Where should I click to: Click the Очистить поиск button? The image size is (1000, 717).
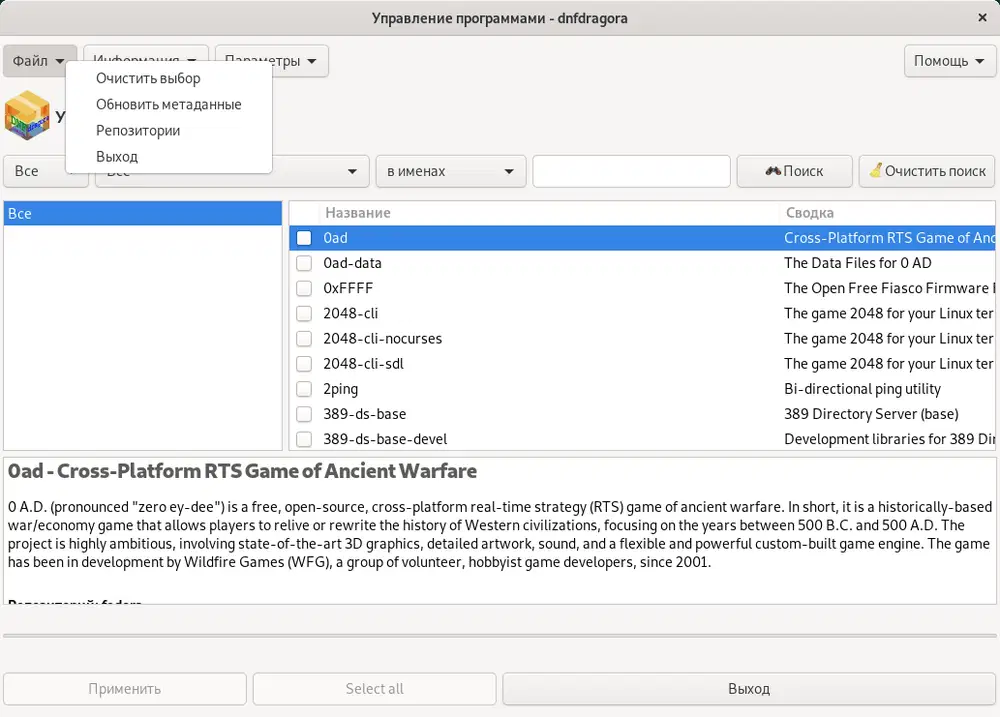(927, 171)
